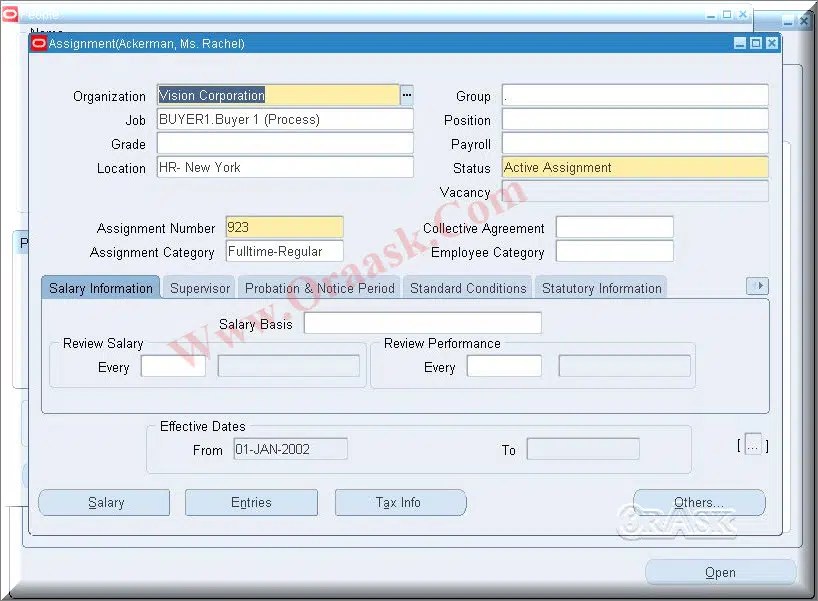Click the Assignment Number field showing 923
The image size is (818, 601).
click(284, 227)
